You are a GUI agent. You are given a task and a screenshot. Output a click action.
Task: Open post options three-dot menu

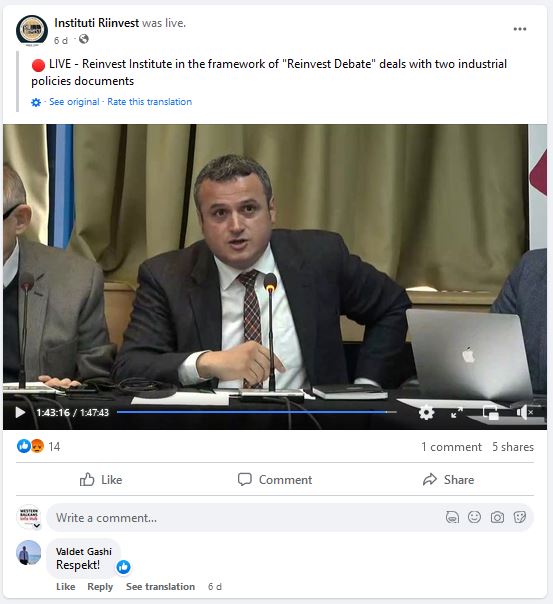(519, 29)
